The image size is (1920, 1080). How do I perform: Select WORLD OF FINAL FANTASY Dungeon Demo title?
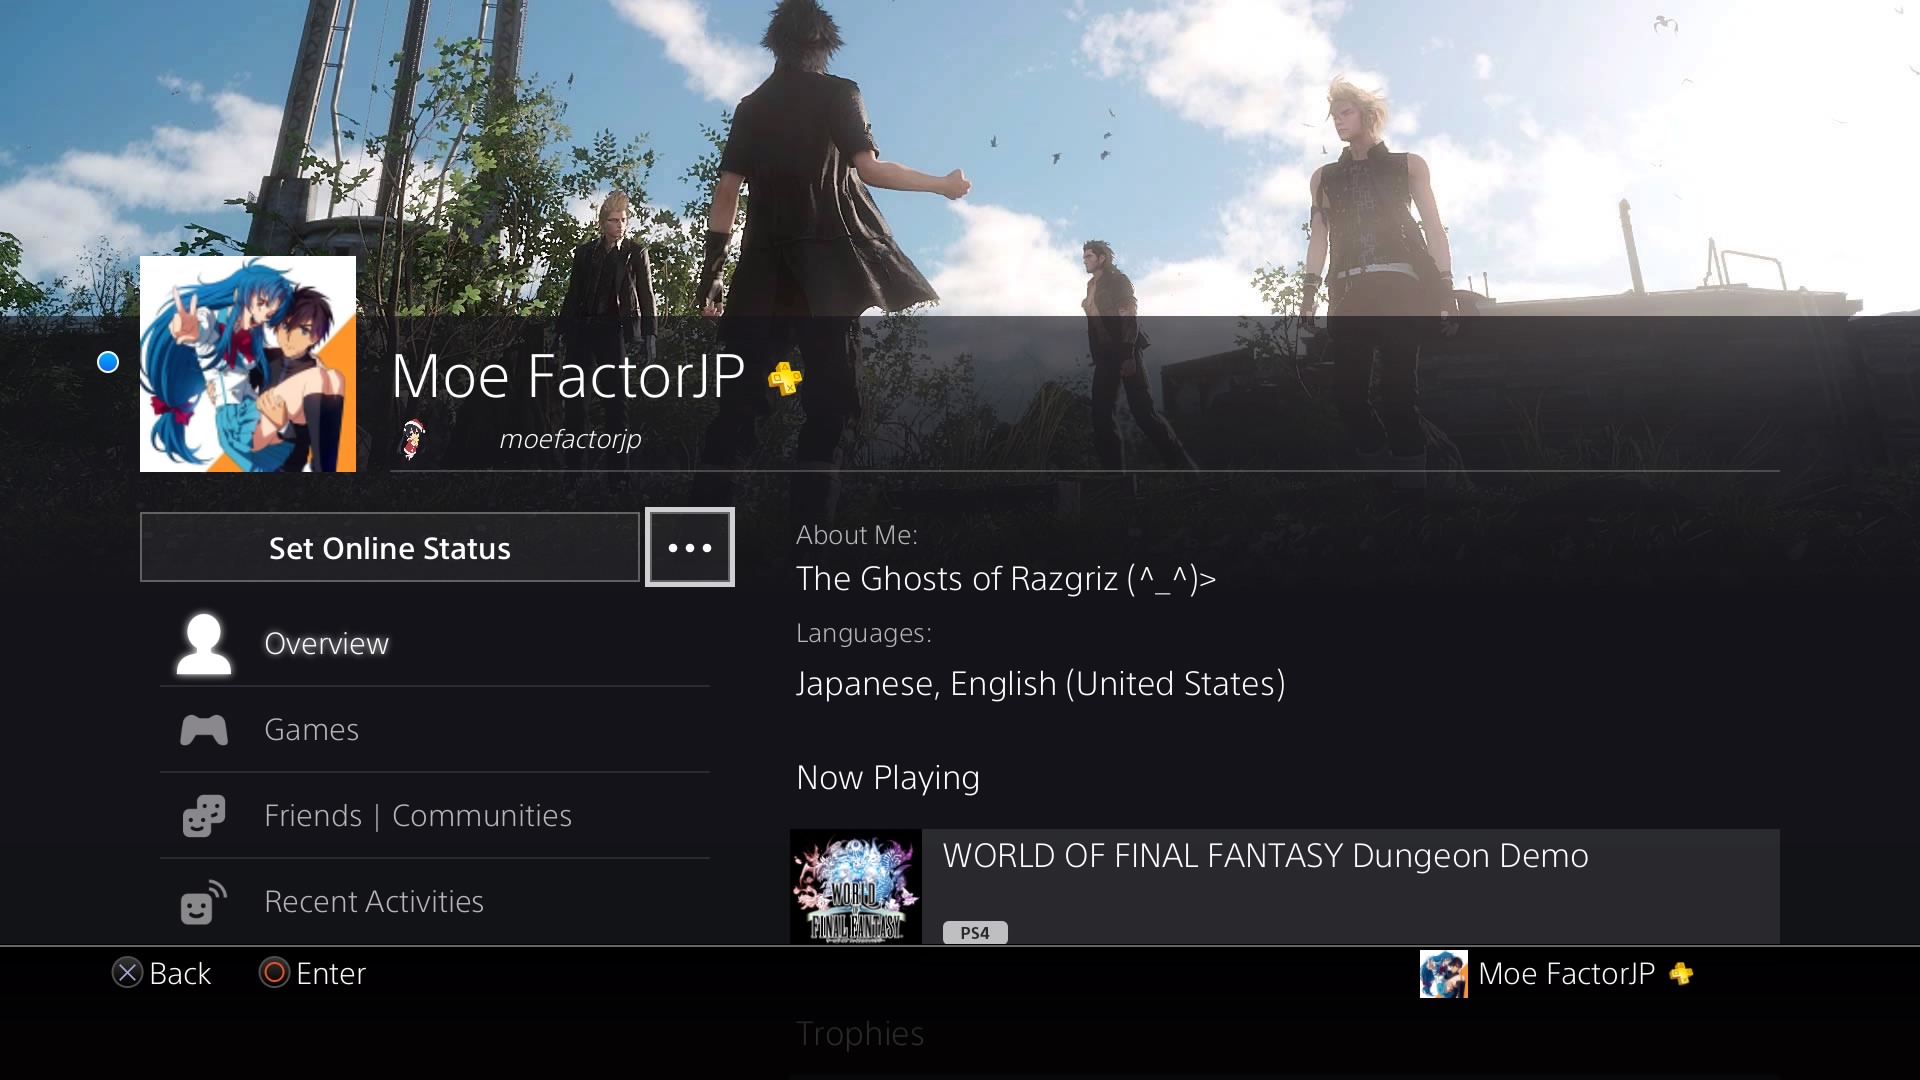pos(1265,856)
